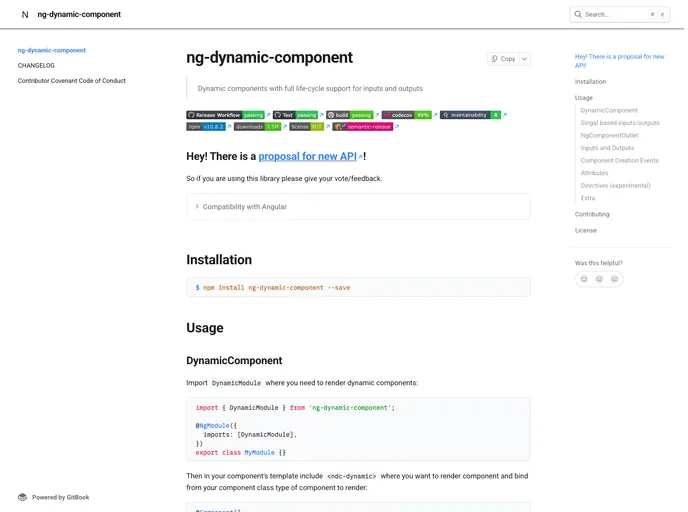Click the npm v10.8.2 badge
Screen dimensions: 688x512
[x=206, y=127]
